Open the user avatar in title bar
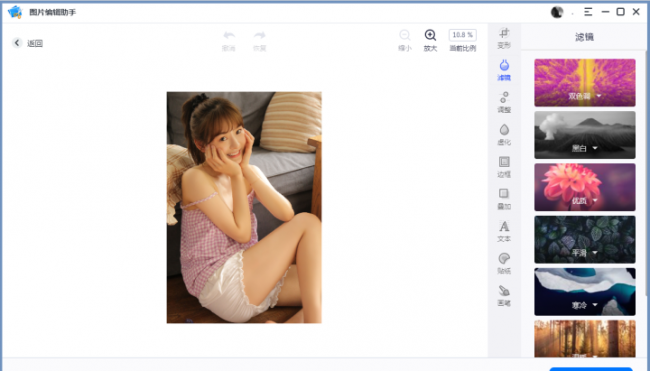 (x=557, y=12)
